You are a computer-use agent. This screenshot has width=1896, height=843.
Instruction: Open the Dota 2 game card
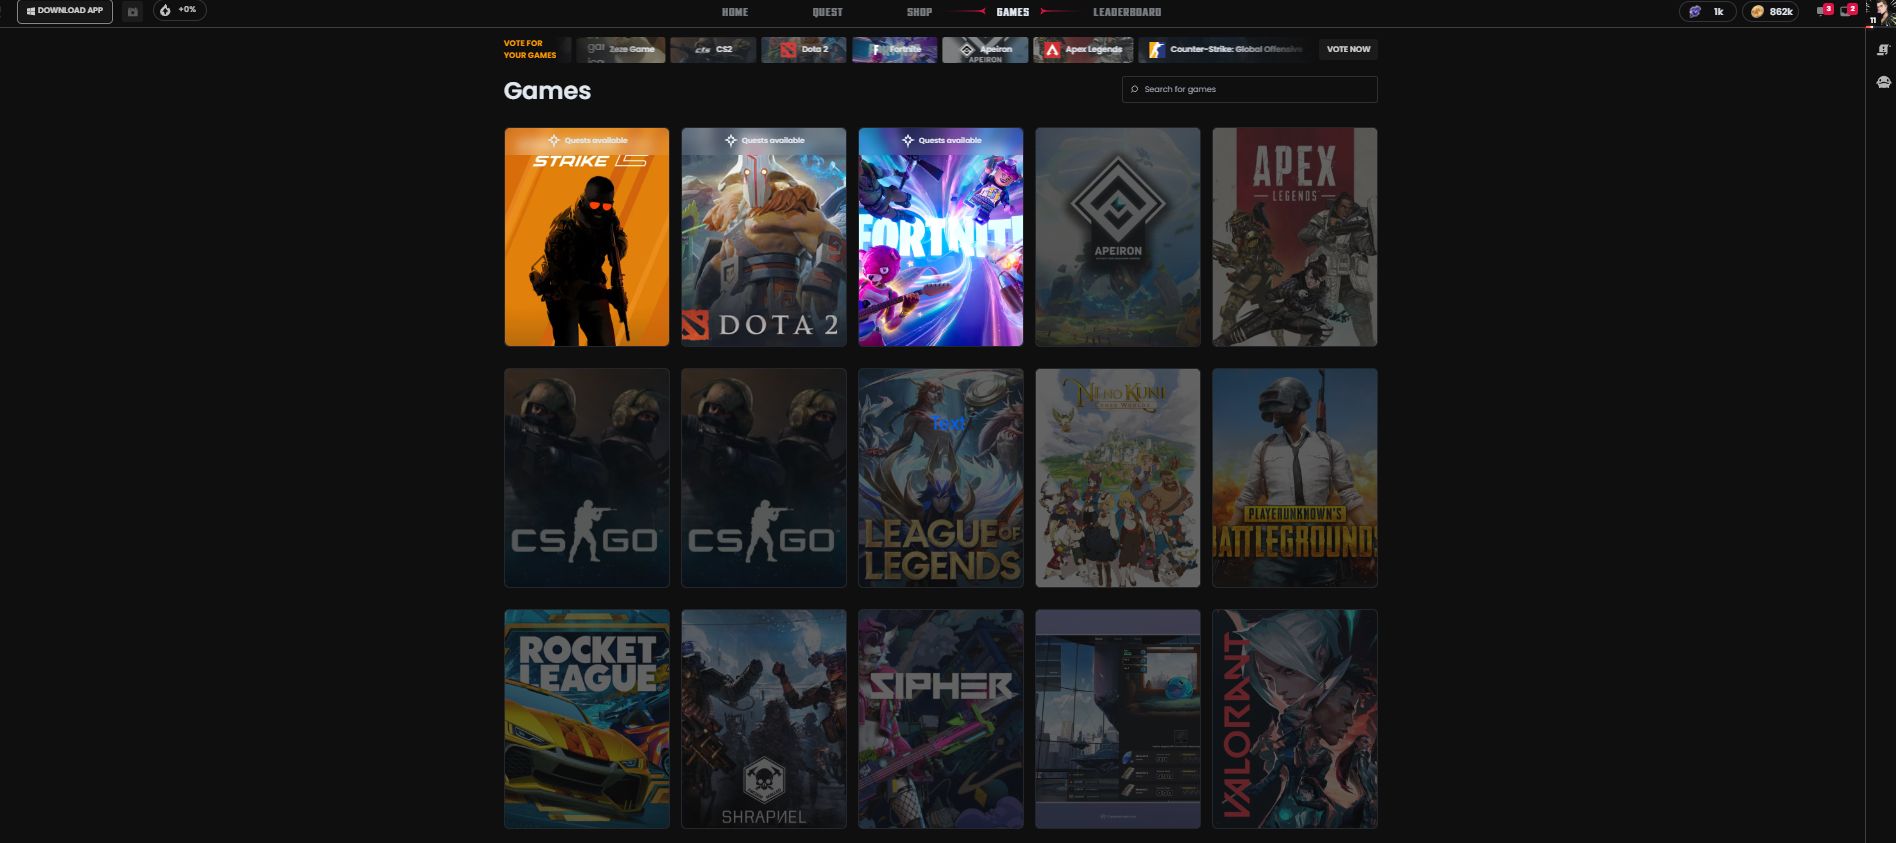(764, 237)
